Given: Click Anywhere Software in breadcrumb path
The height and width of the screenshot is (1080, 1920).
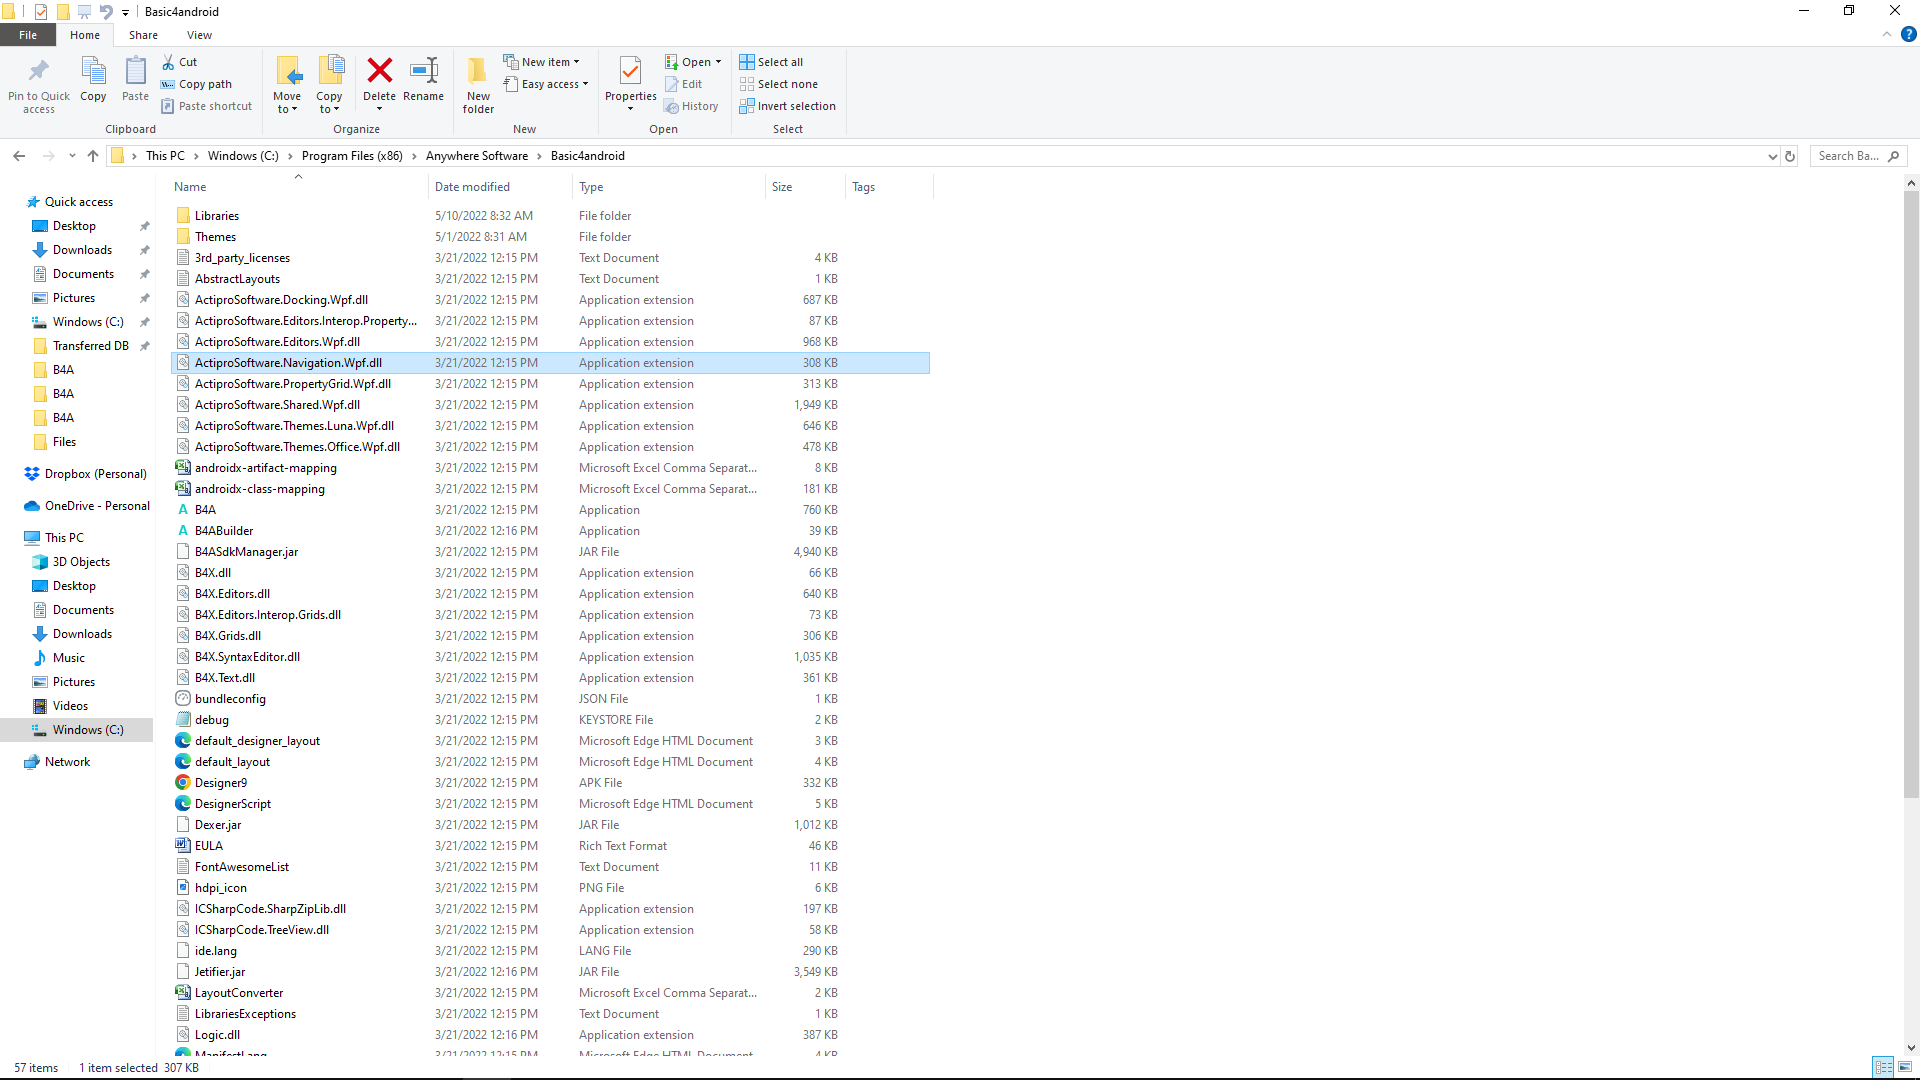Looking at the screenshot, I should pos(477,156).
